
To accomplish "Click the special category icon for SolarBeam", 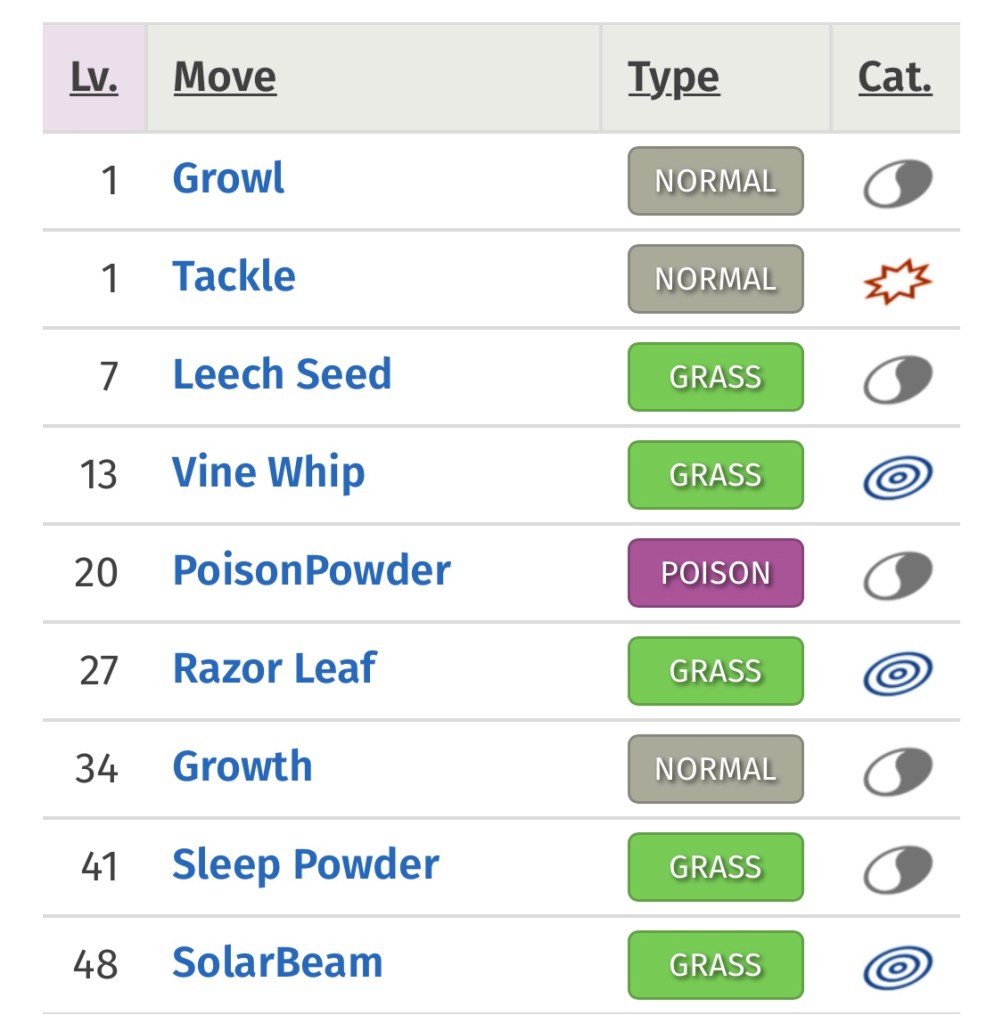I will click(x=897, y=967).
